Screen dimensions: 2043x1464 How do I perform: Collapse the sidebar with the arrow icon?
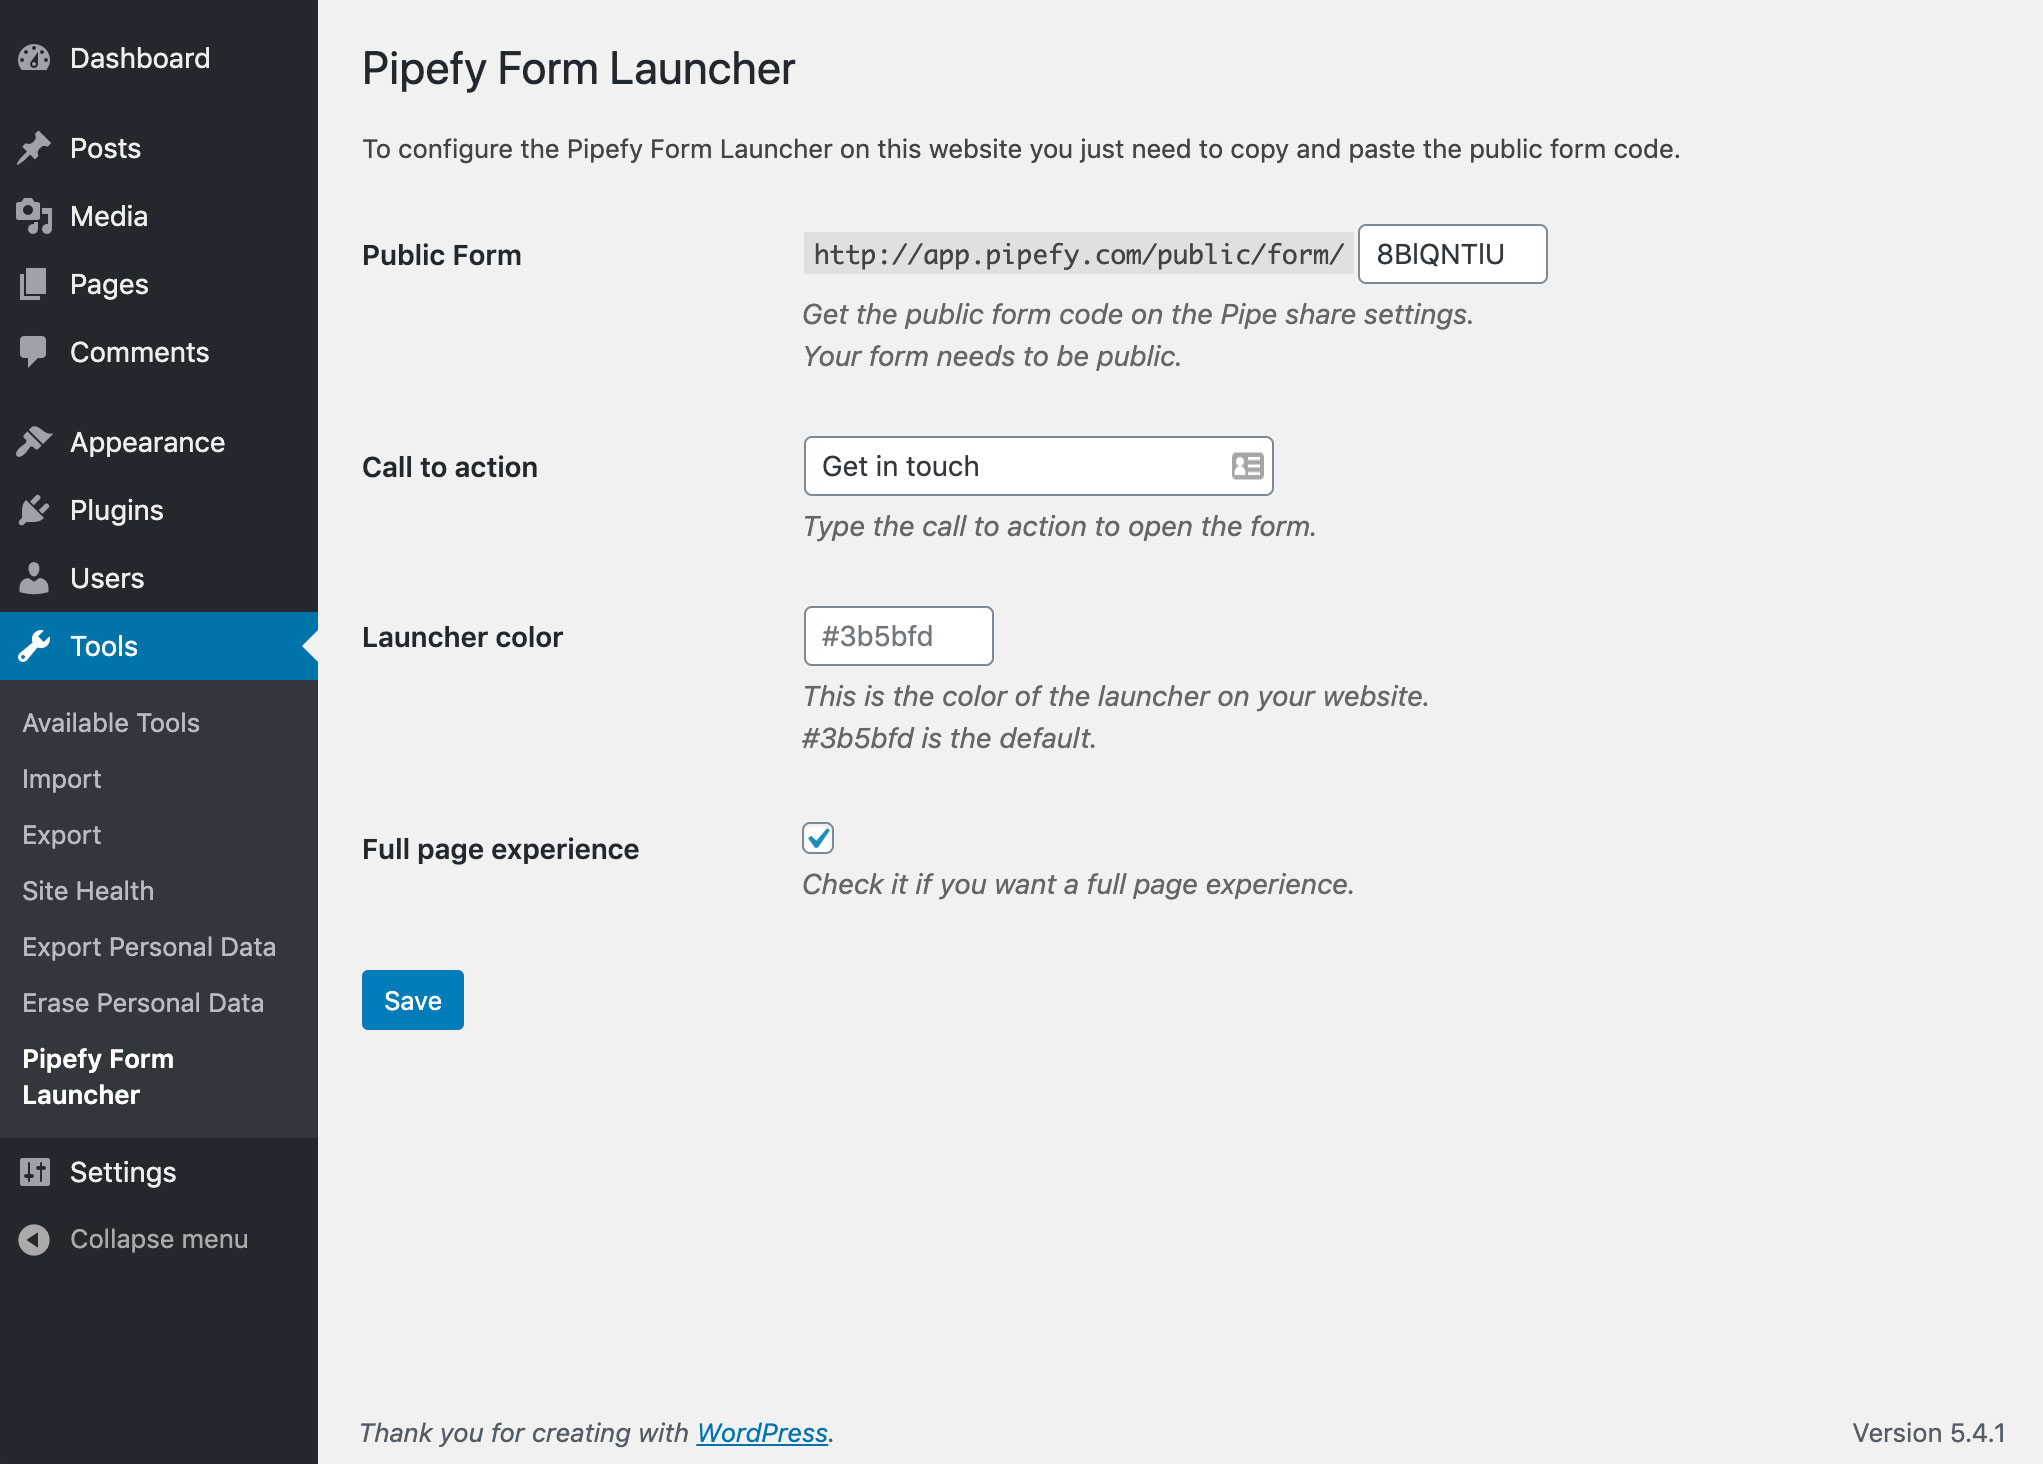coord(34,1239)
